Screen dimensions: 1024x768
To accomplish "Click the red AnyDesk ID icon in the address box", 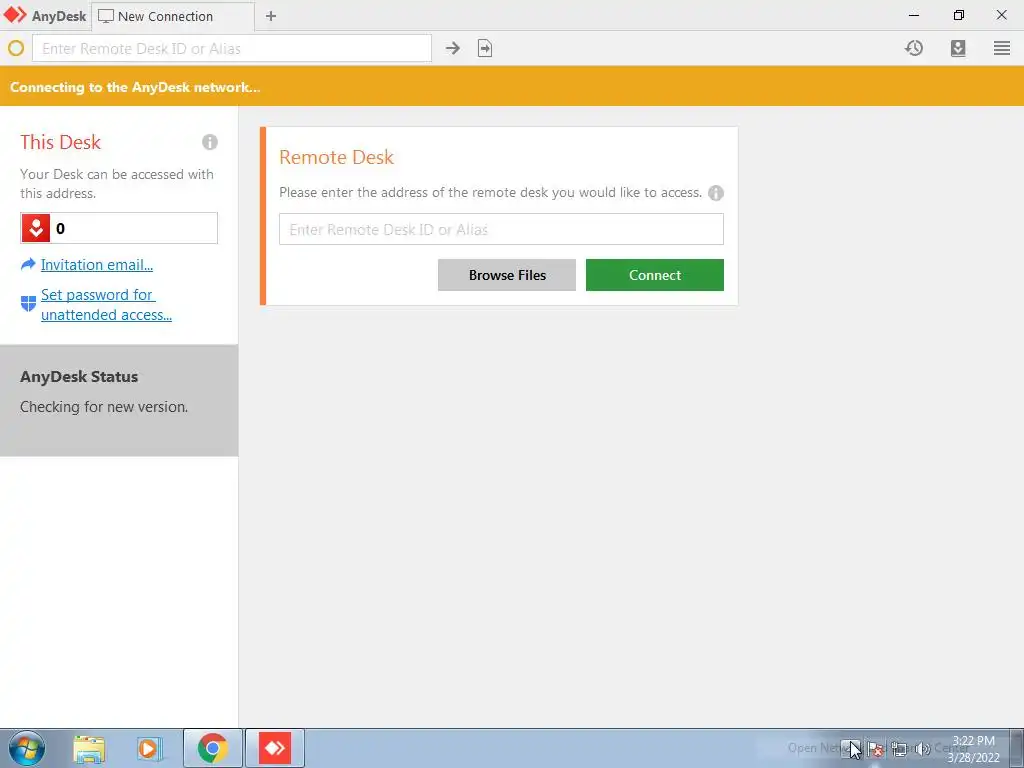I will click(36, 228).
